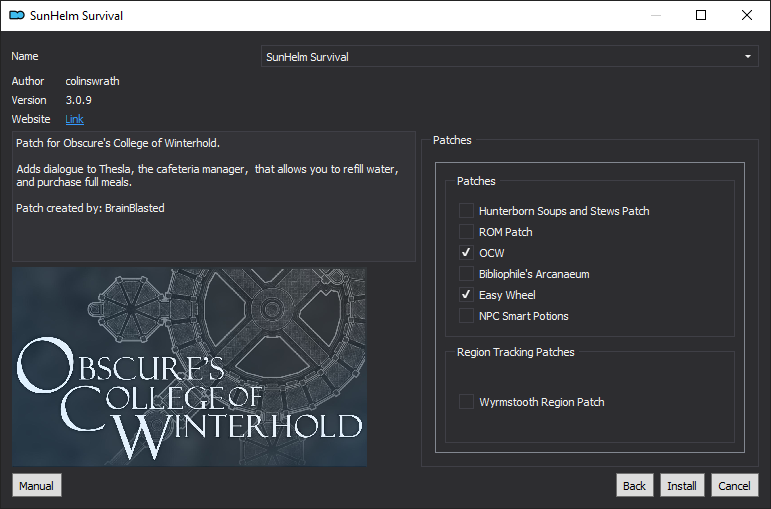Open the Name dropdown arrow
771x509 pixels.
(x=748, y=57)
